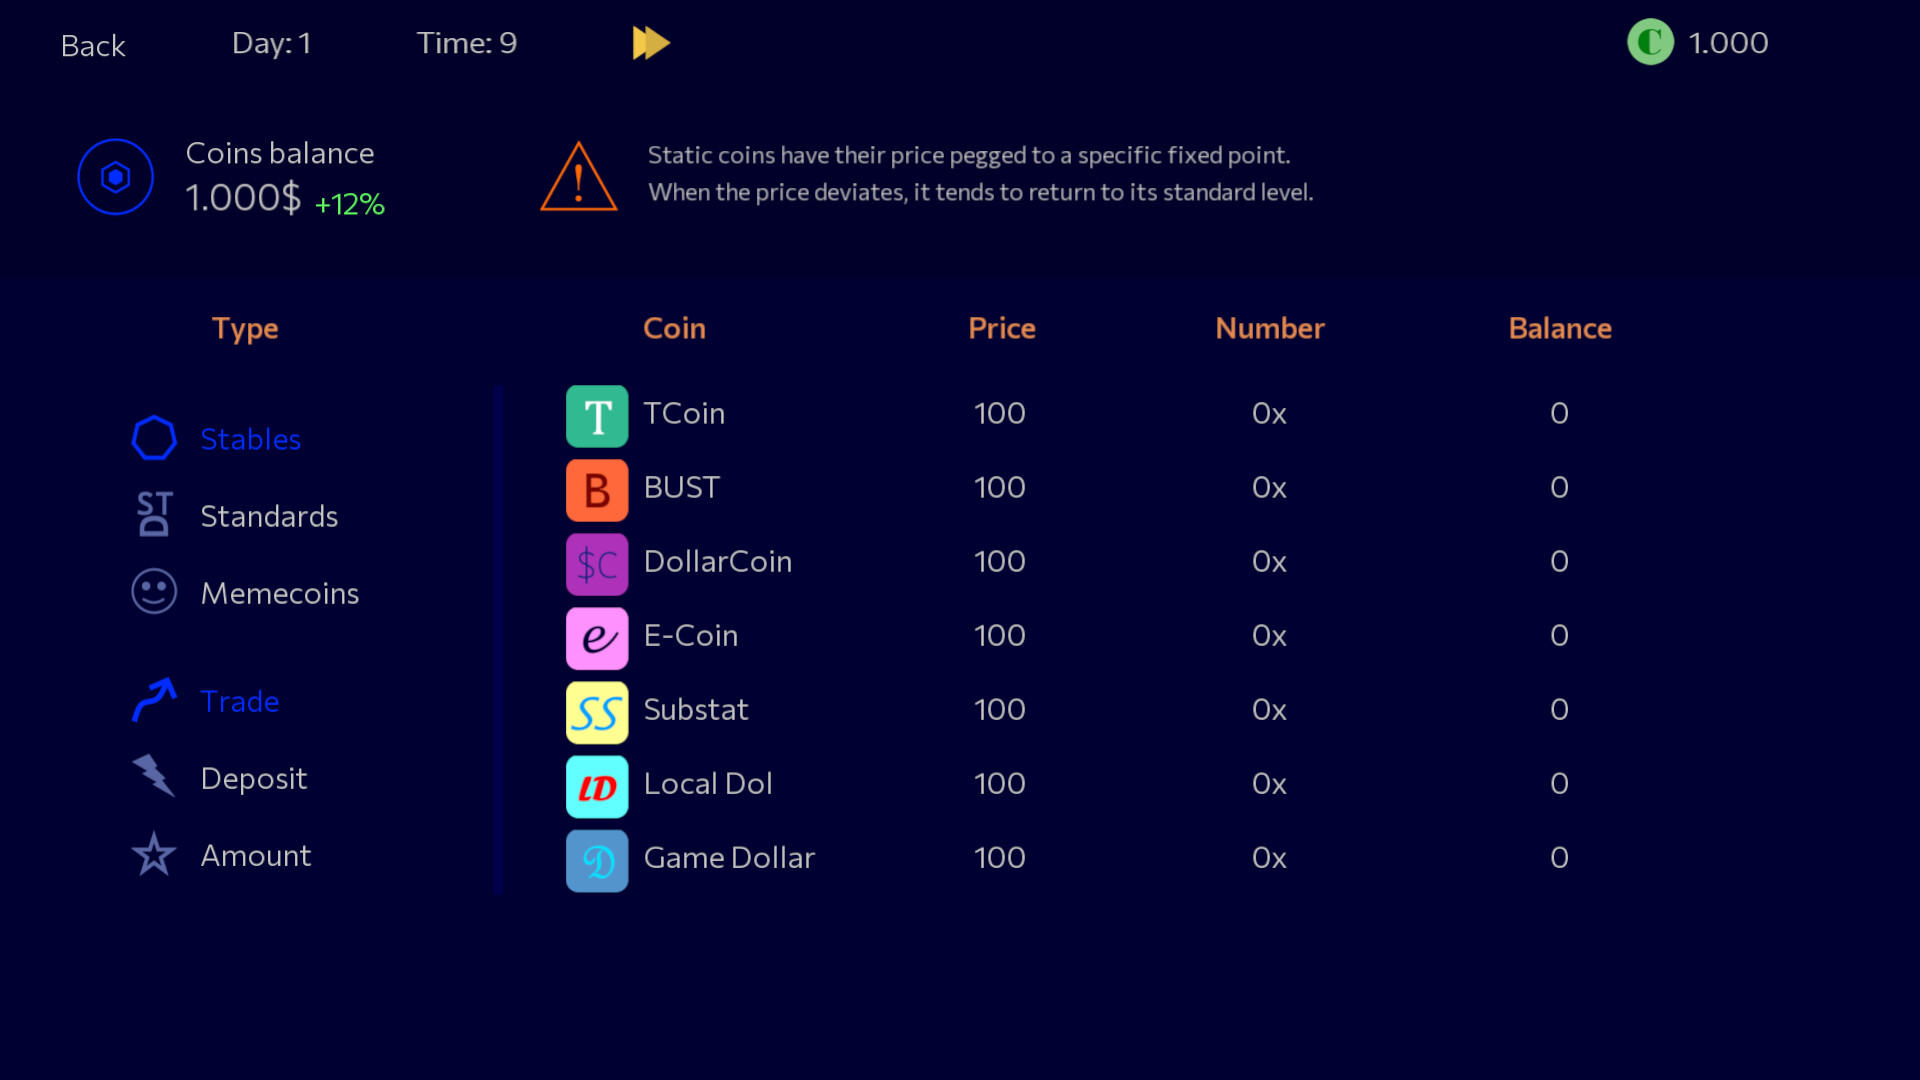
Task: Open the Trade section
Action: point(239,701)
